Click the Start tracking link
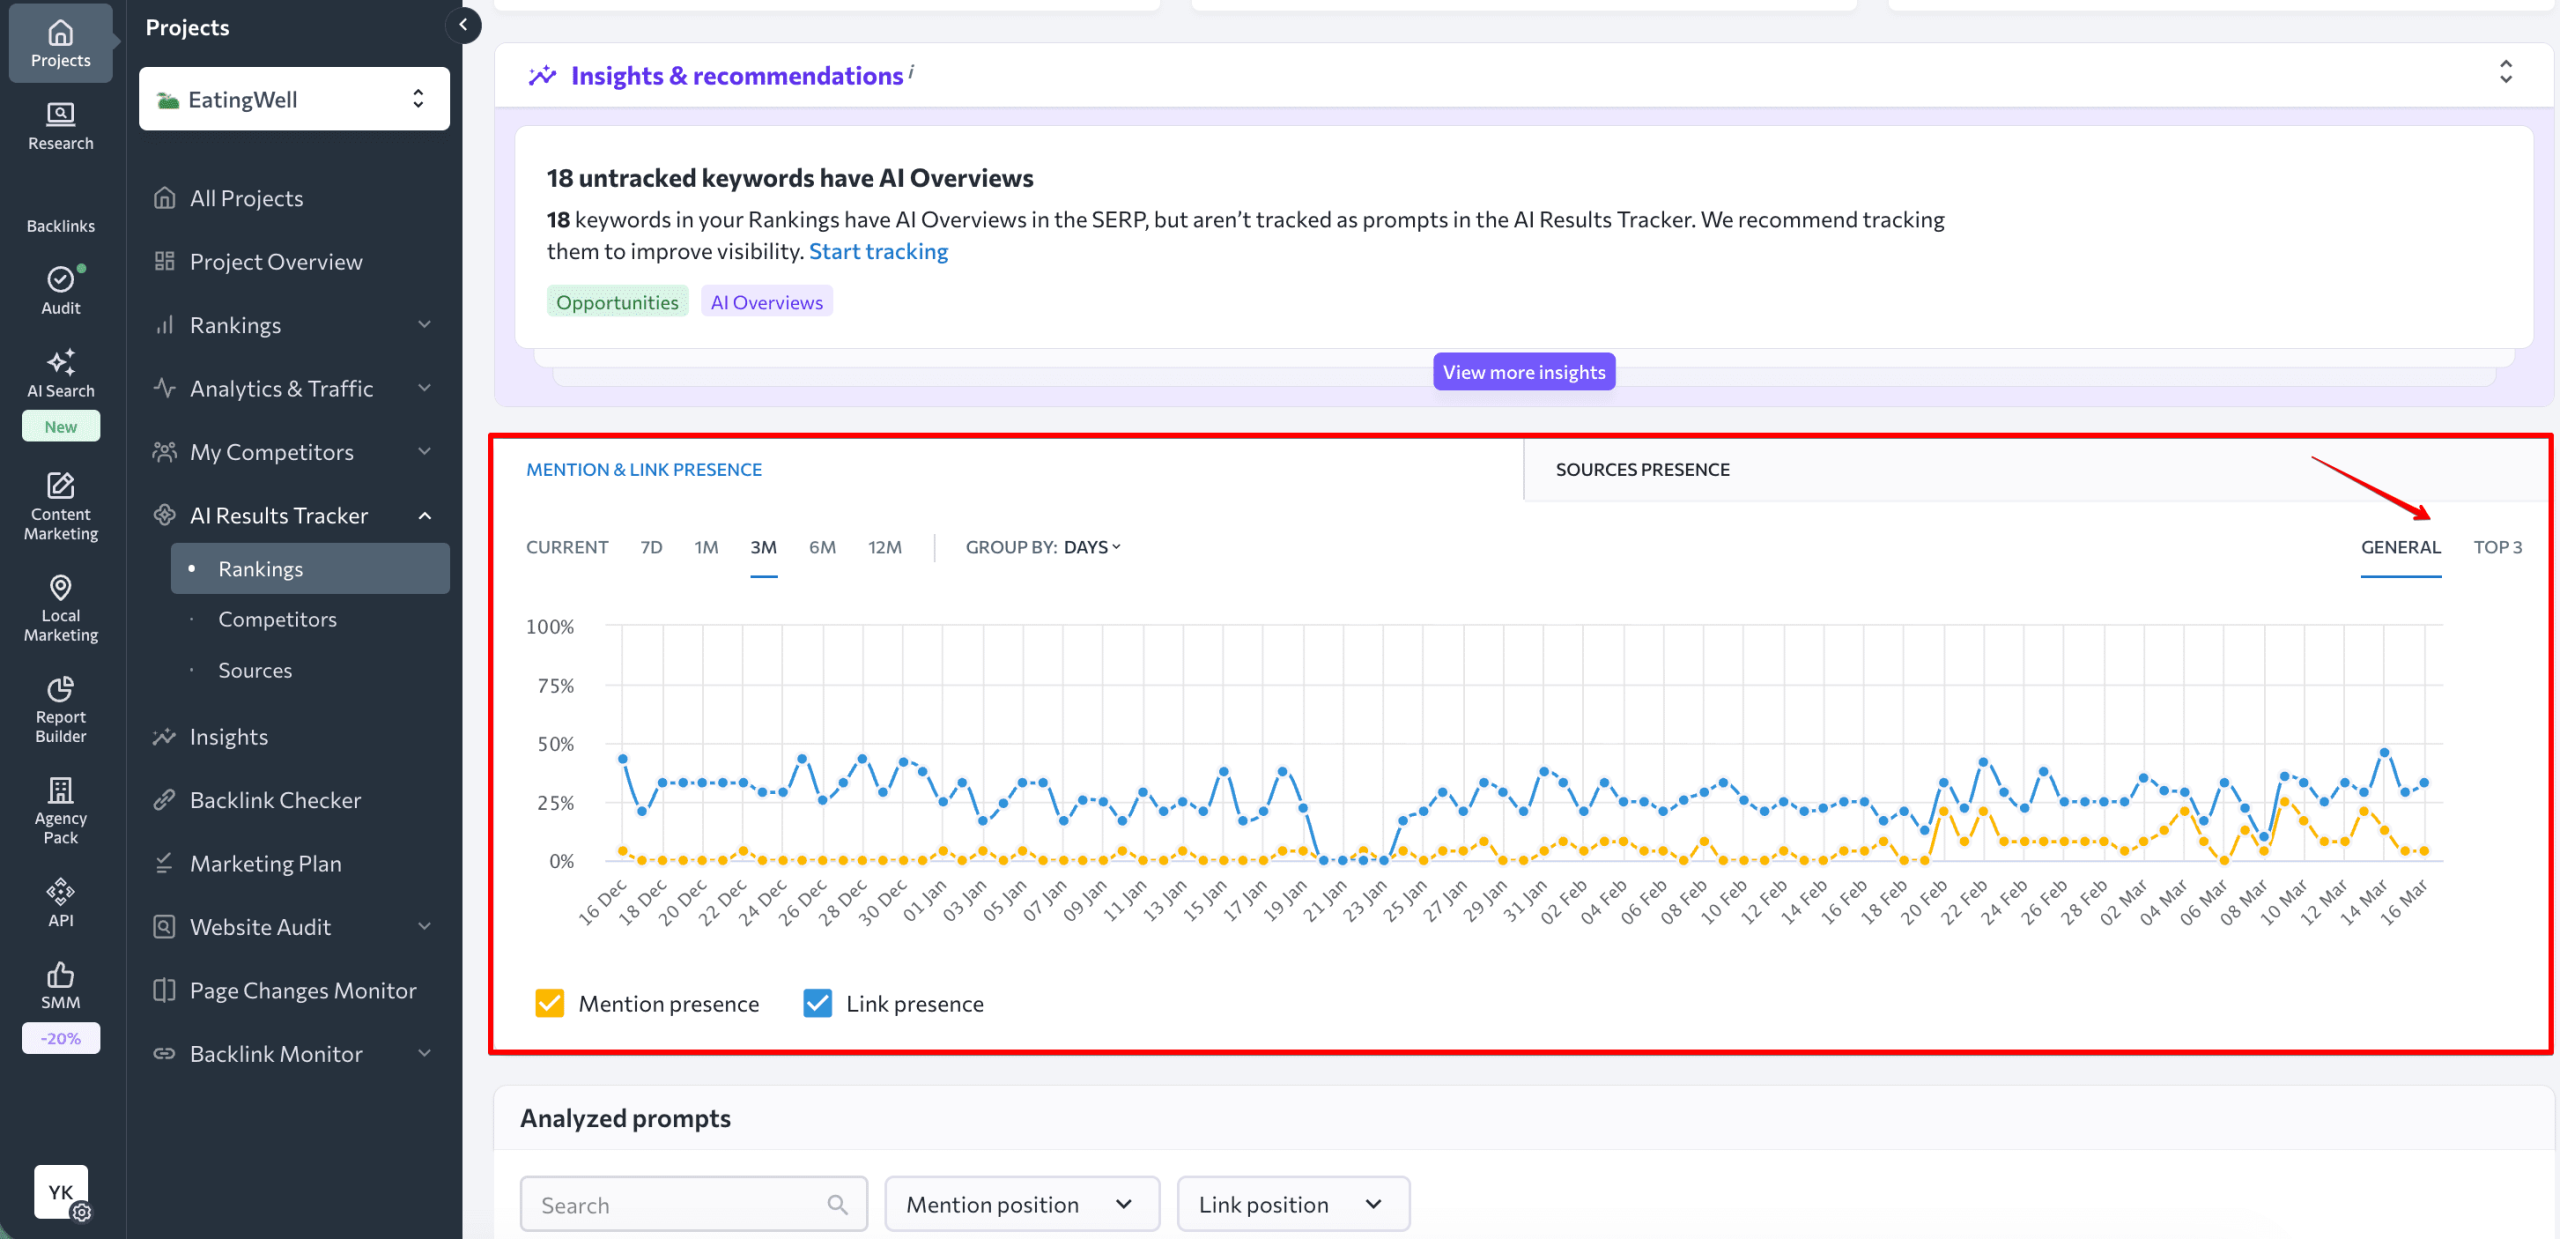The height and width of the screenshot is (1239, 2560). pos(879,251)
